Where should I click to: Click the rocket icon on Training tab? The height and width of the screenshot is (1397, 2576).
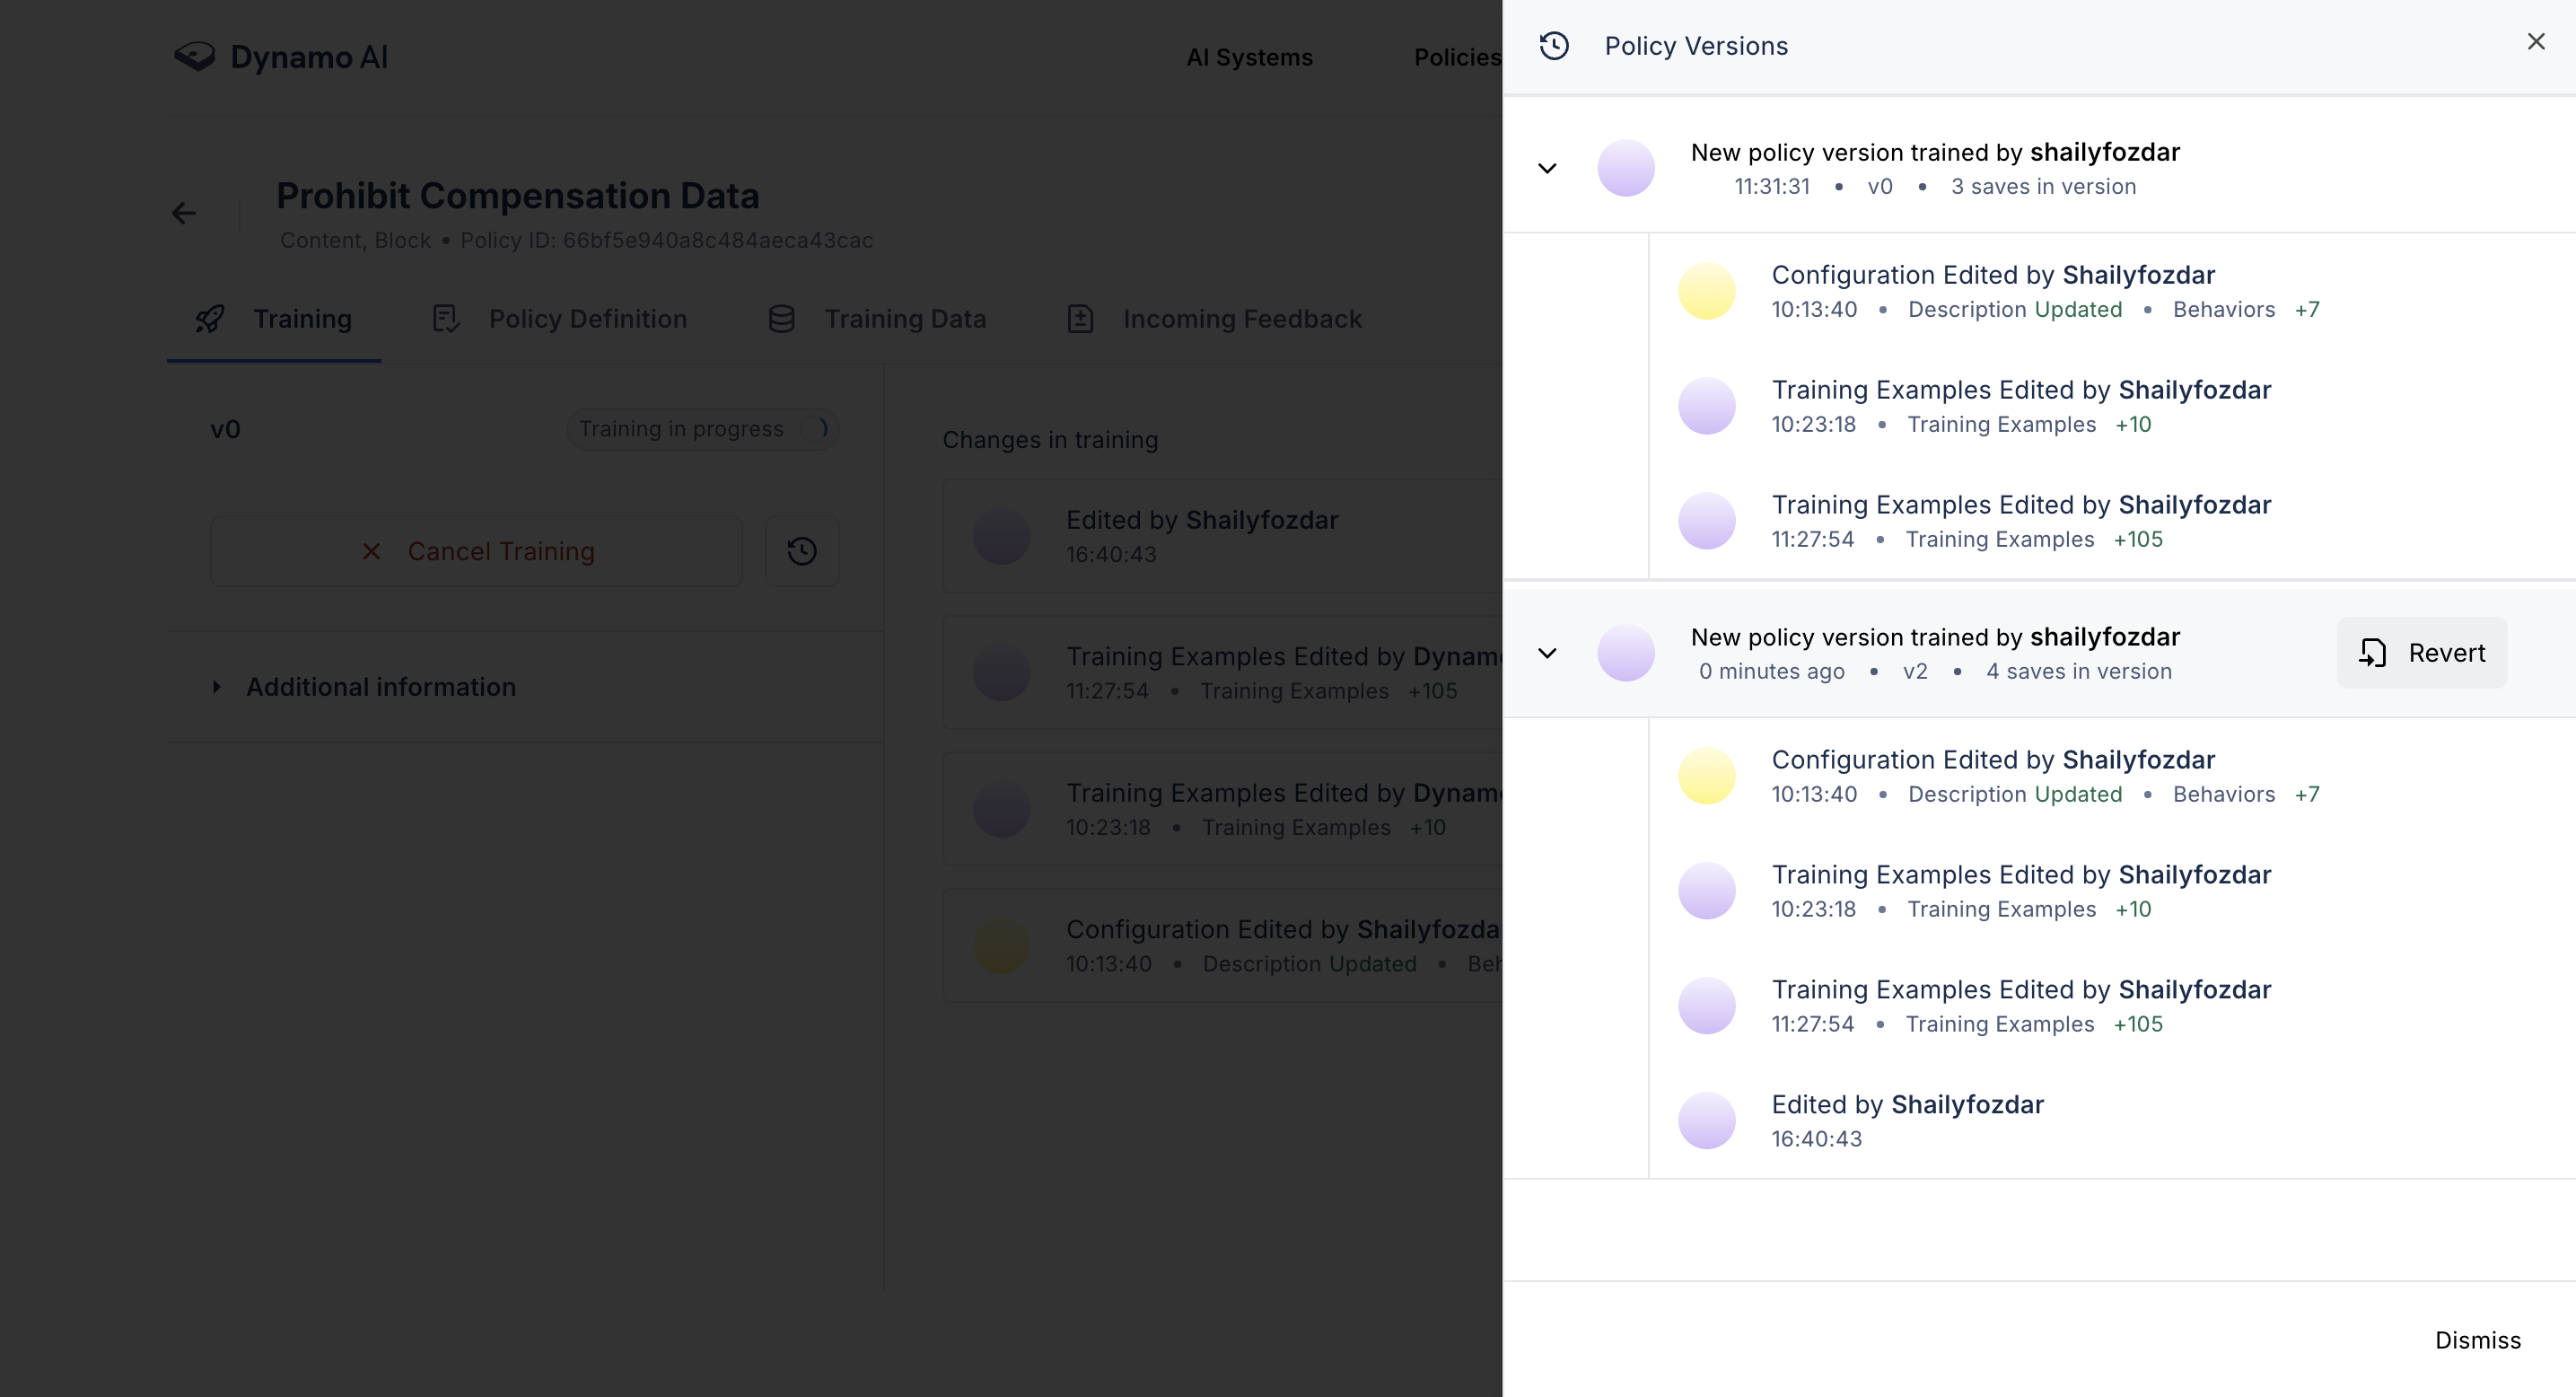pyautogui.click(x=210, y=319)
